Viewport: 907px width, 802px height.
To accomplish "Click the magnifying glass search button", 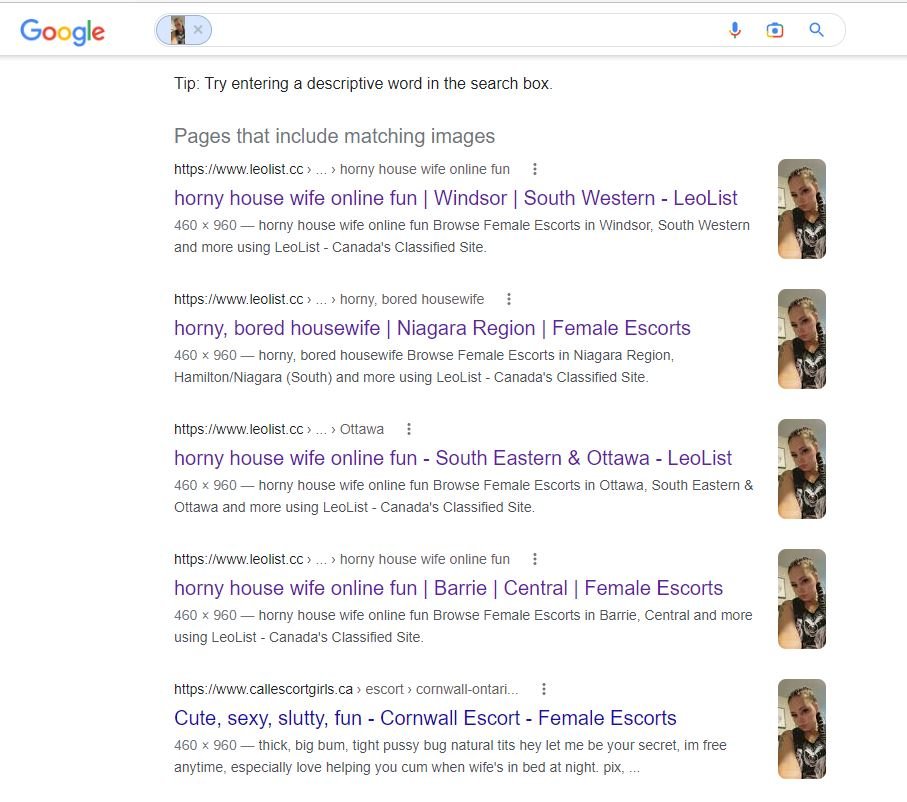I will [816, 30].
